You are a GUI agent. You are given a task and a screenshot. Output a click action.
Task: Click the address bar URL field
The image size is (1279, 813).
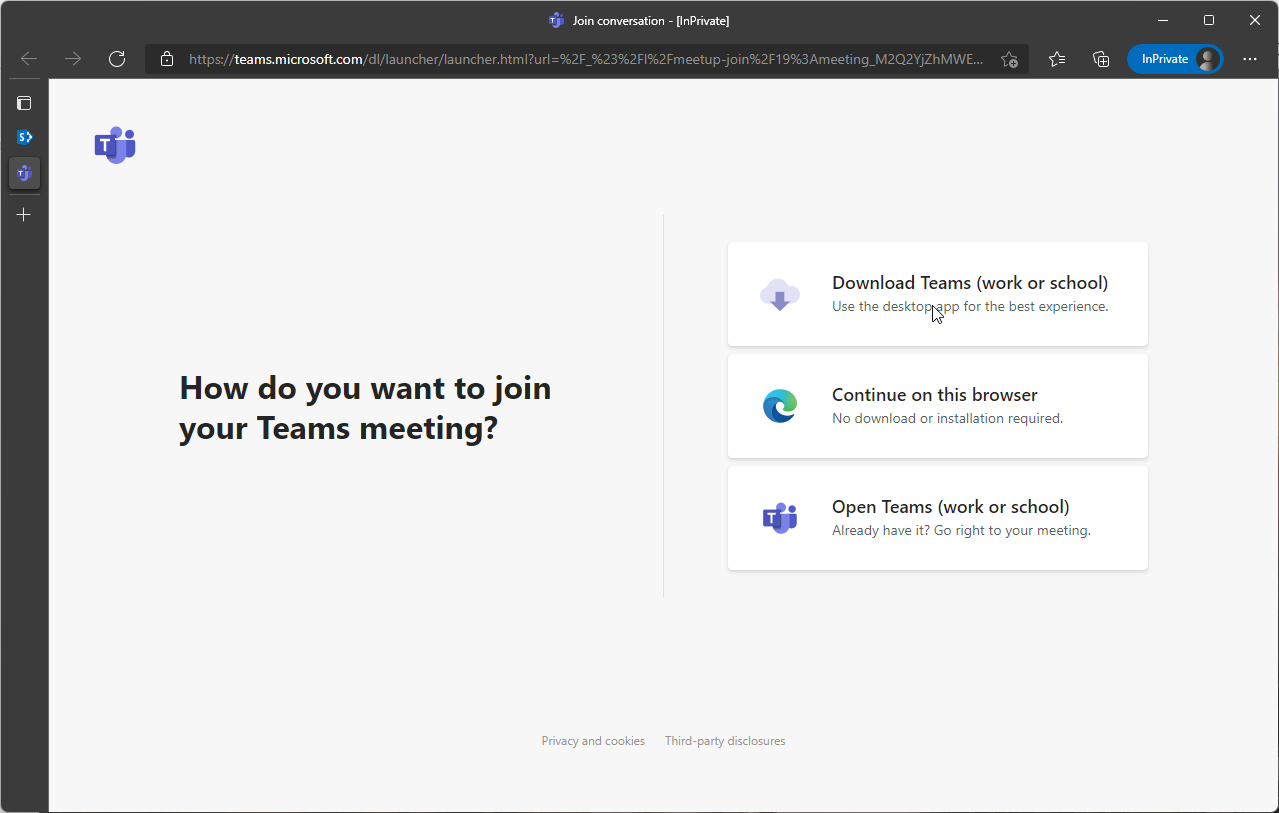[585, 59]
